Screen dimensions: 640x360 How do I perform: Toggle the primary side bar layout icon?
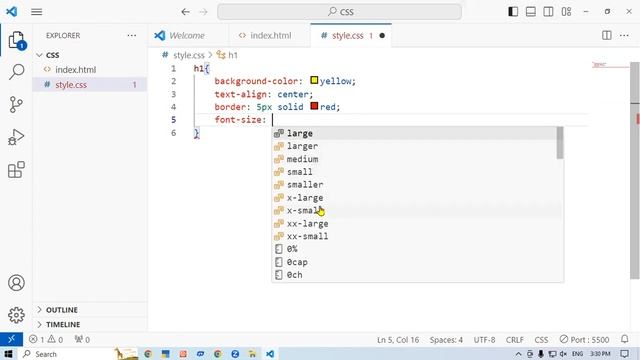513,11
